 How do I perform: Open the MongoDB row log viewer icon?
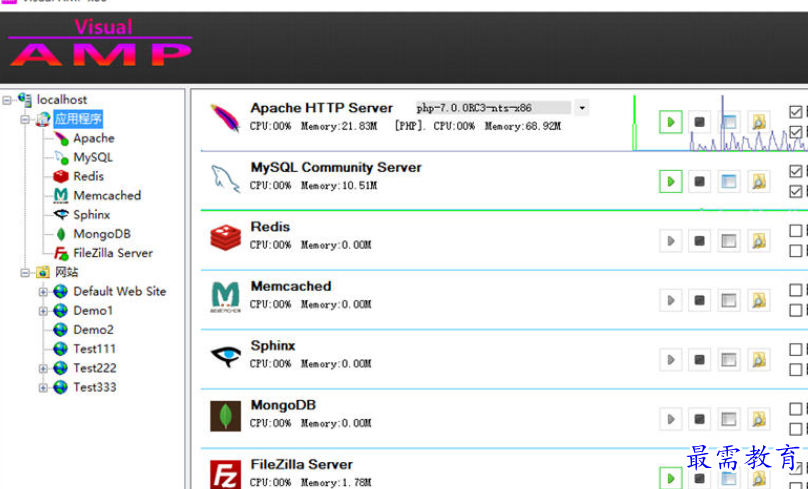click(x=759, y=419)
